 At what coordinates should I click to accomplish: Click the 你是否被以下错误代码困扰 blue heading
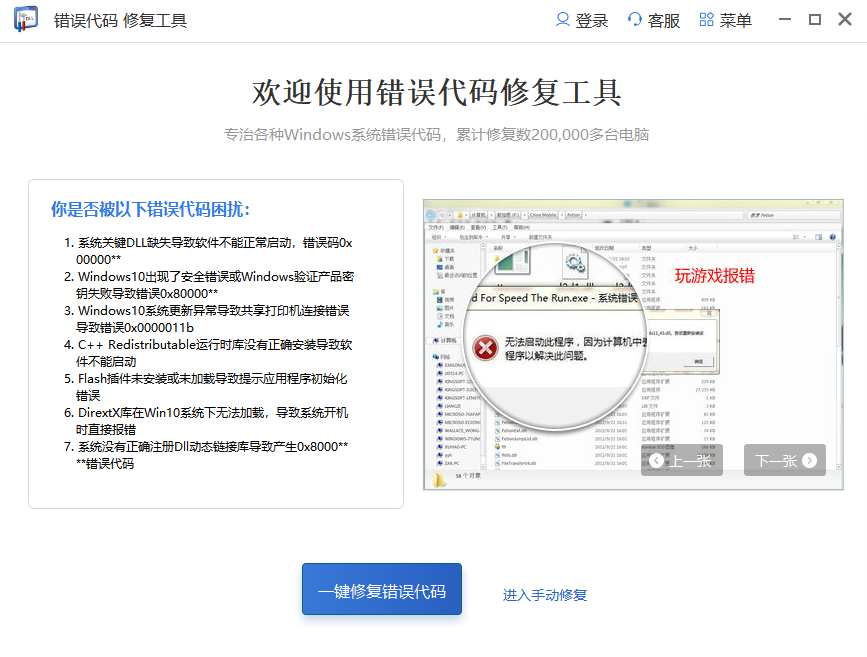(x=150, y=209)
